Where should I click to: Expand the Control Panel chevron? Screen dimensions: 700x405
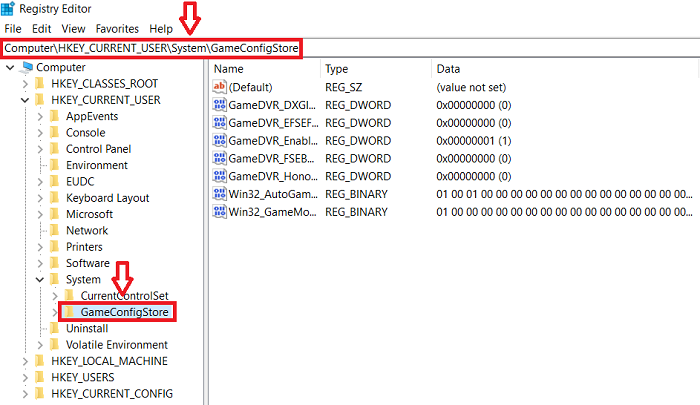40,149
